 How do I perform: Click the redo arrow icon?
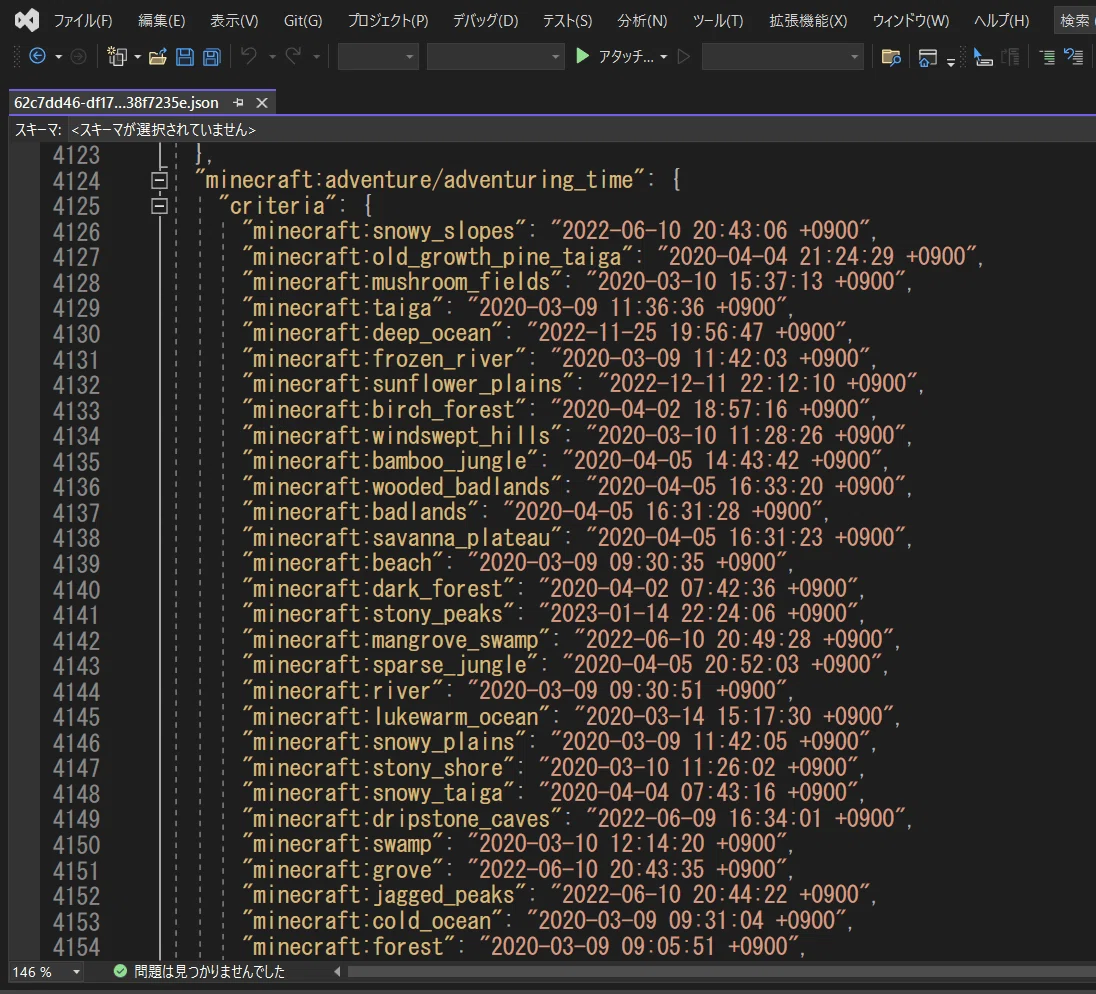point(294,56)
